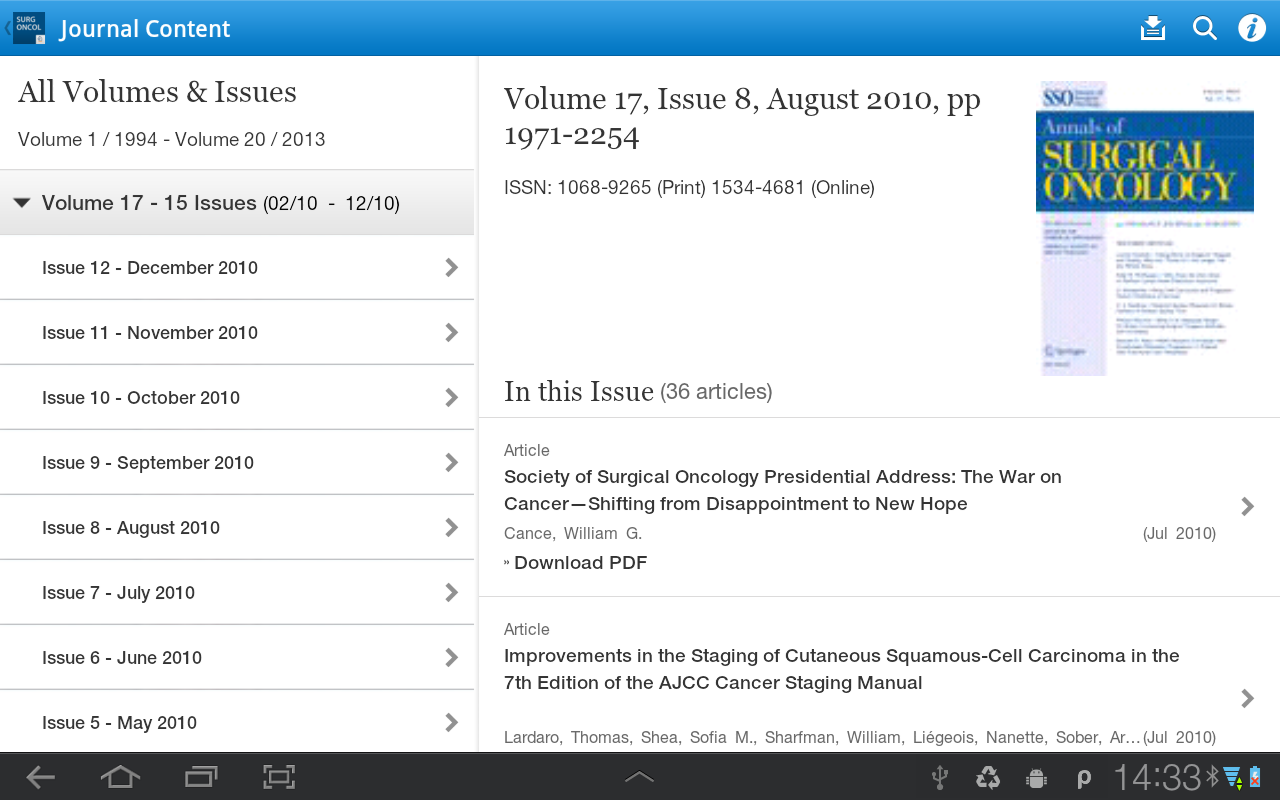The image size is (1280, 800).
Task: Tap the Android back button
Action: pos(41,776)
